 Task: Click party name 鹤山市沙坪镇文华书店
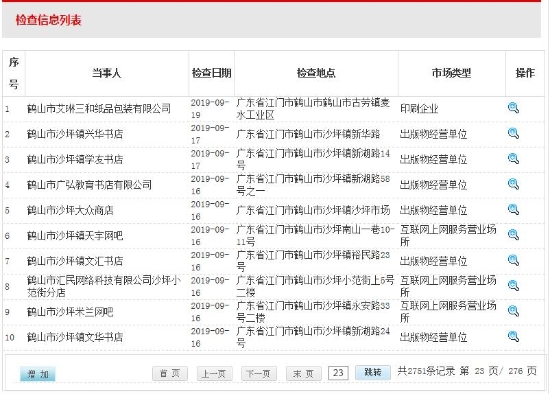coord(75,337)
